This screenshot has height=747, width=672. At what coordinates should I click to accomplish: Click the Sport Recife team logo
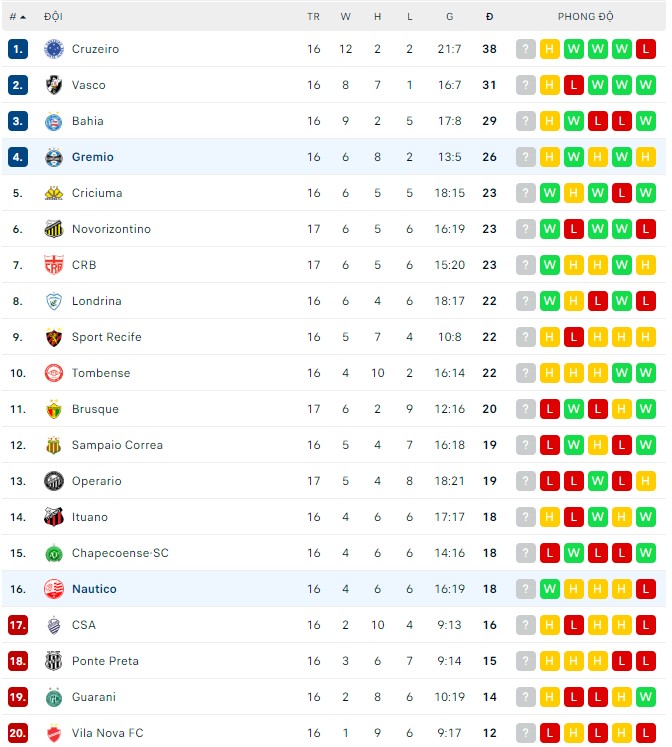point(54,337)
